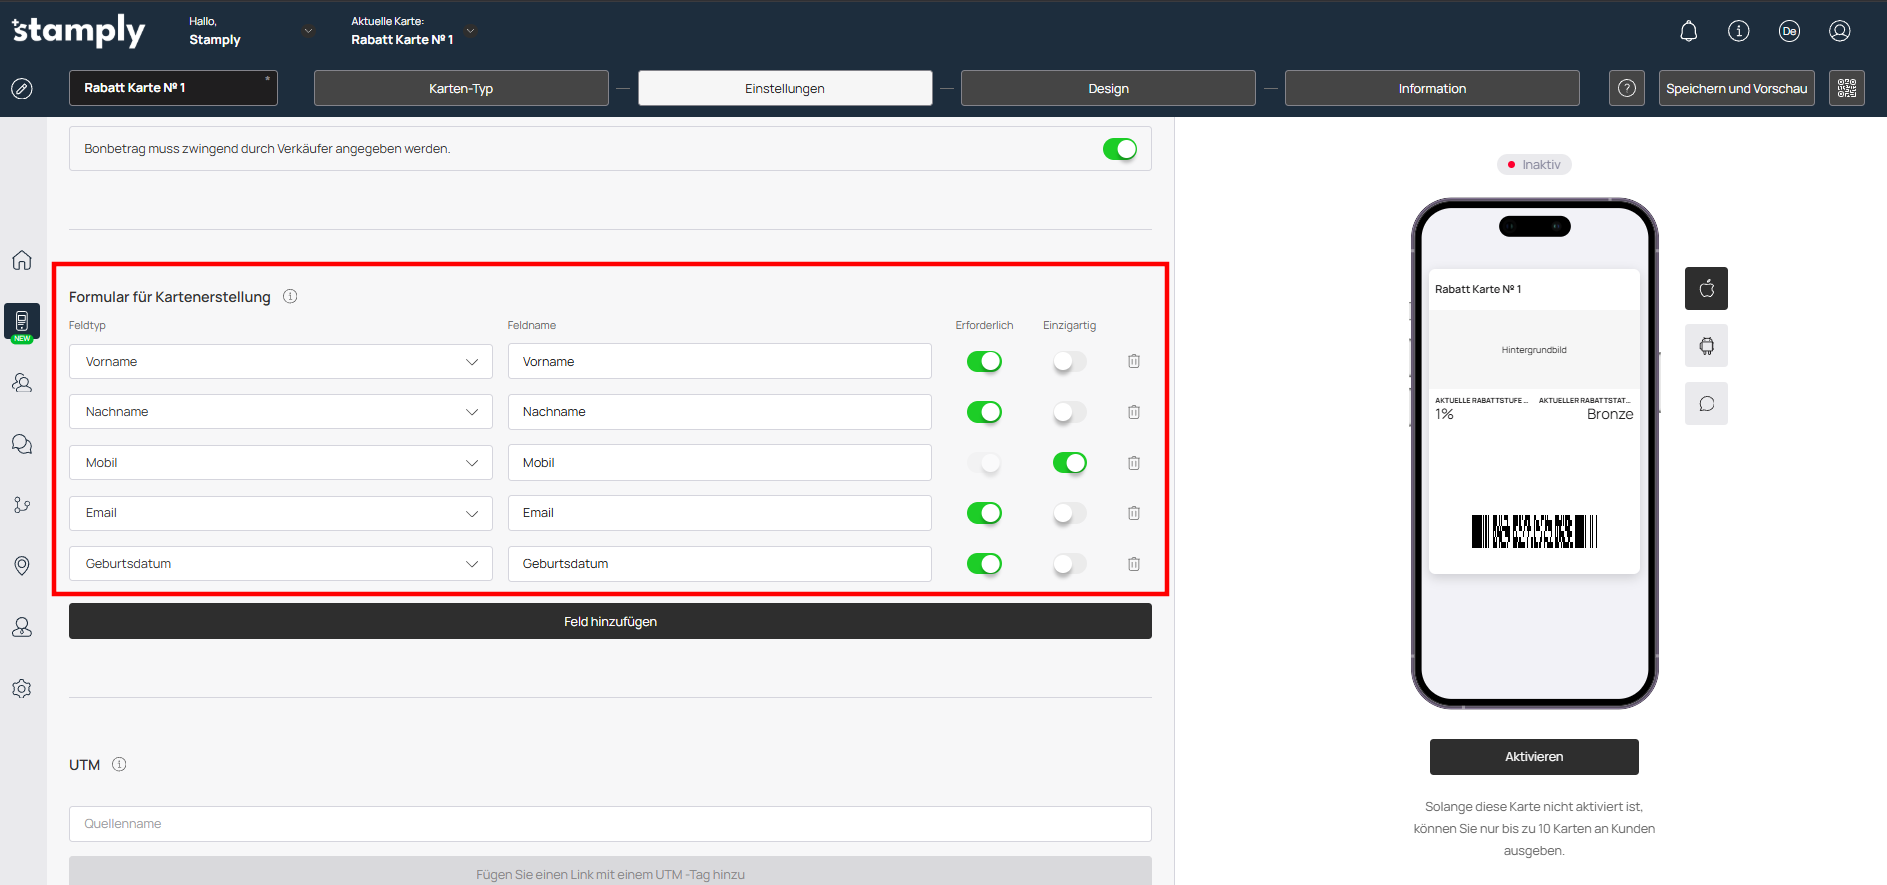Open the notifications bell icon
Screen dimensions: 1887x885
point(1688,31)
